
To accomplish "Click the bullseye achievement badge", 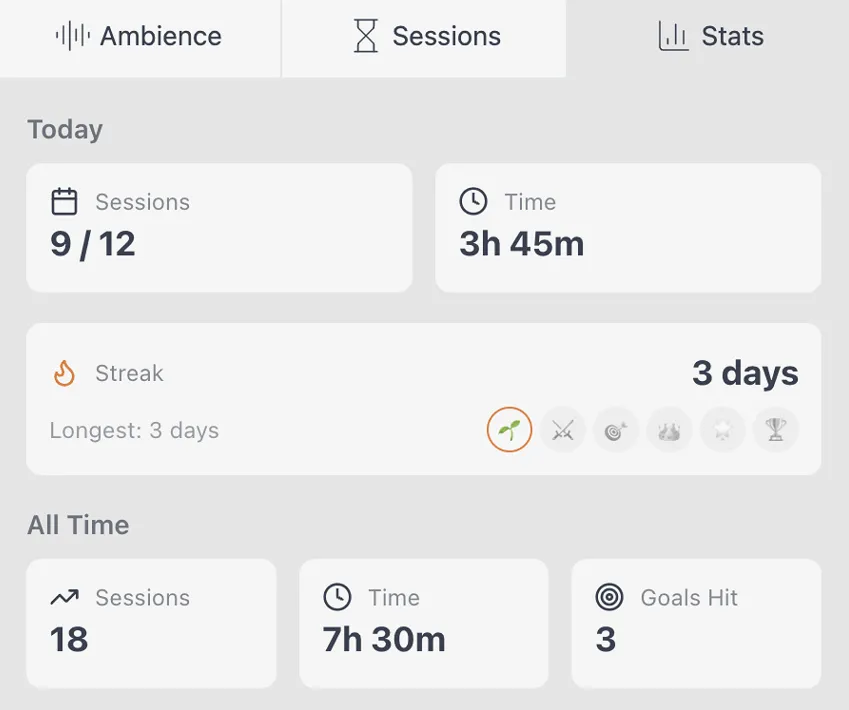I will 616,429.
